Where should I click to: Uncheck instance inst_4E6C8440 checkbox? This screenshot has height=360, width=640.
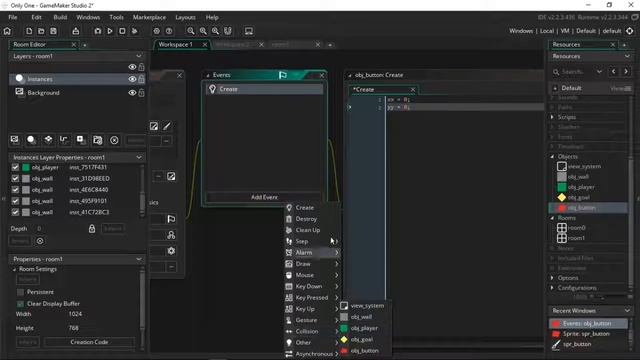click(x=15, y=190)
